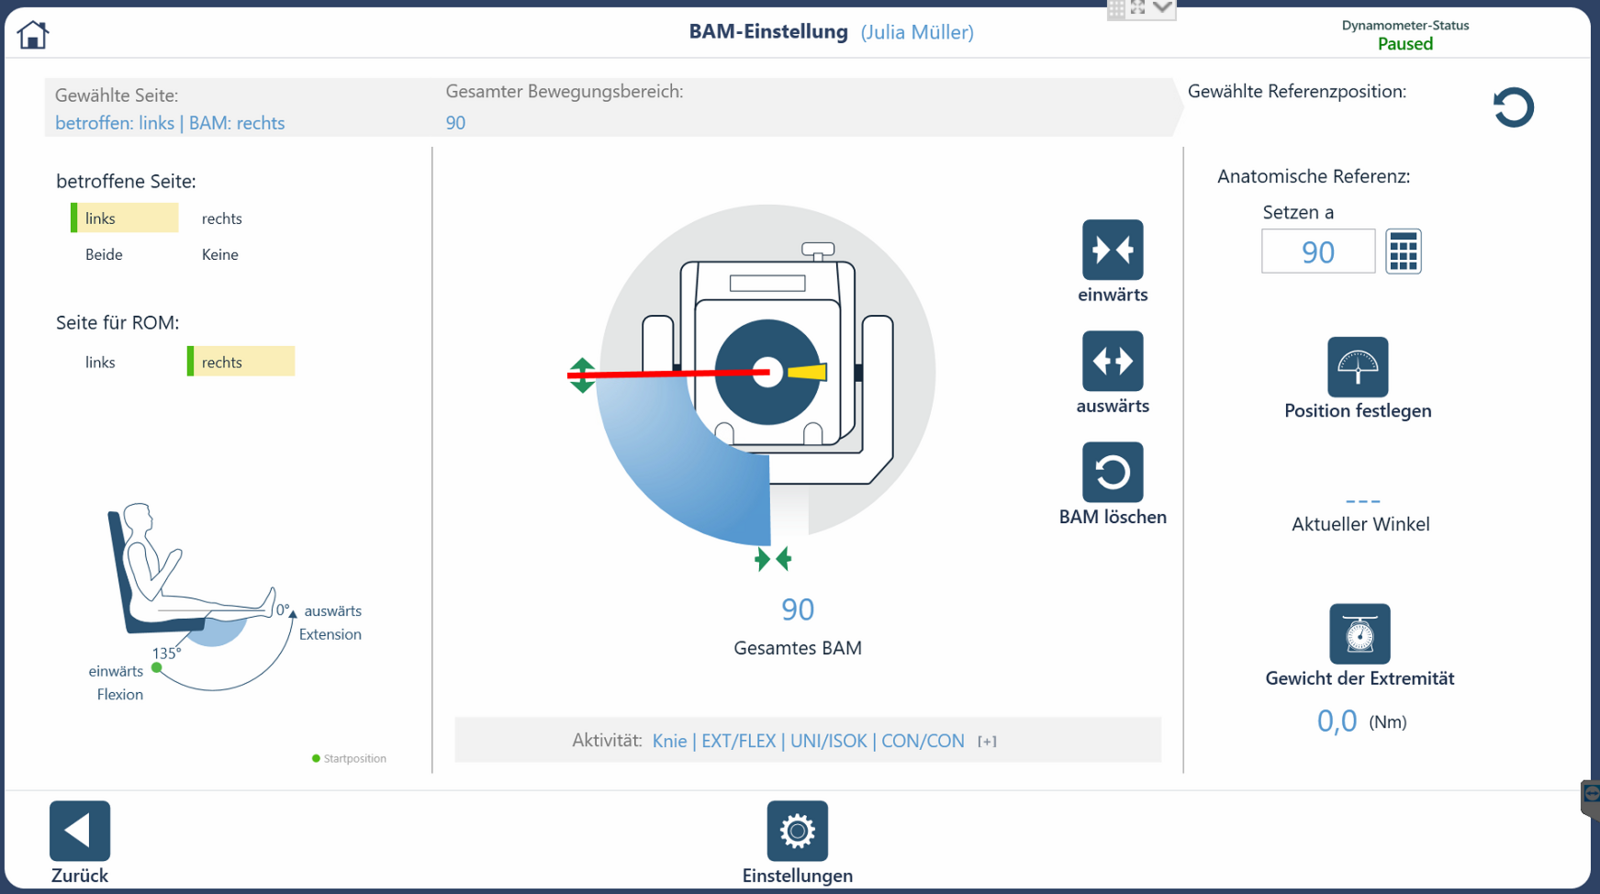Click Position festlegen protractor icon

[1357, 367]
